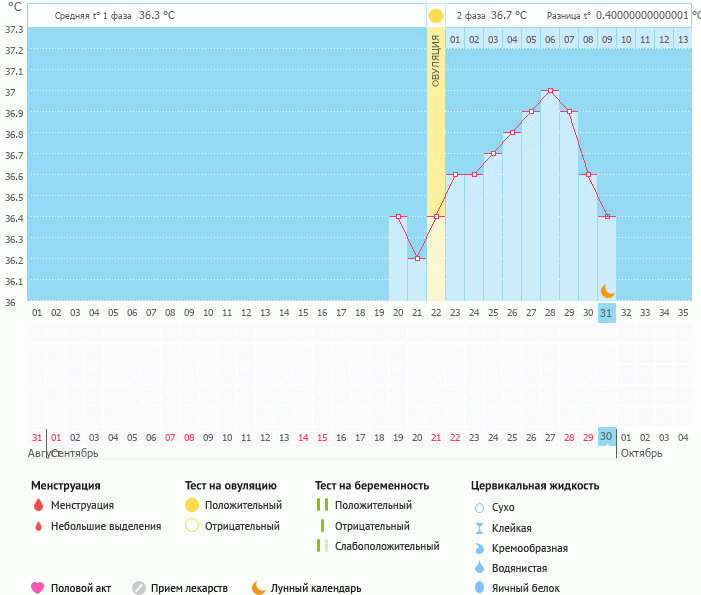
Task: Click the Клейкая cervical fluid icon
Action: [479, 528]
